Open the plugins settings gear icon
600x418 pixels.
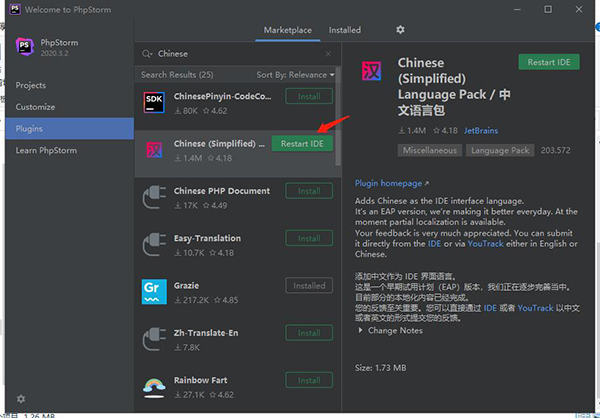pyautogui.click(x=400, y=30)
